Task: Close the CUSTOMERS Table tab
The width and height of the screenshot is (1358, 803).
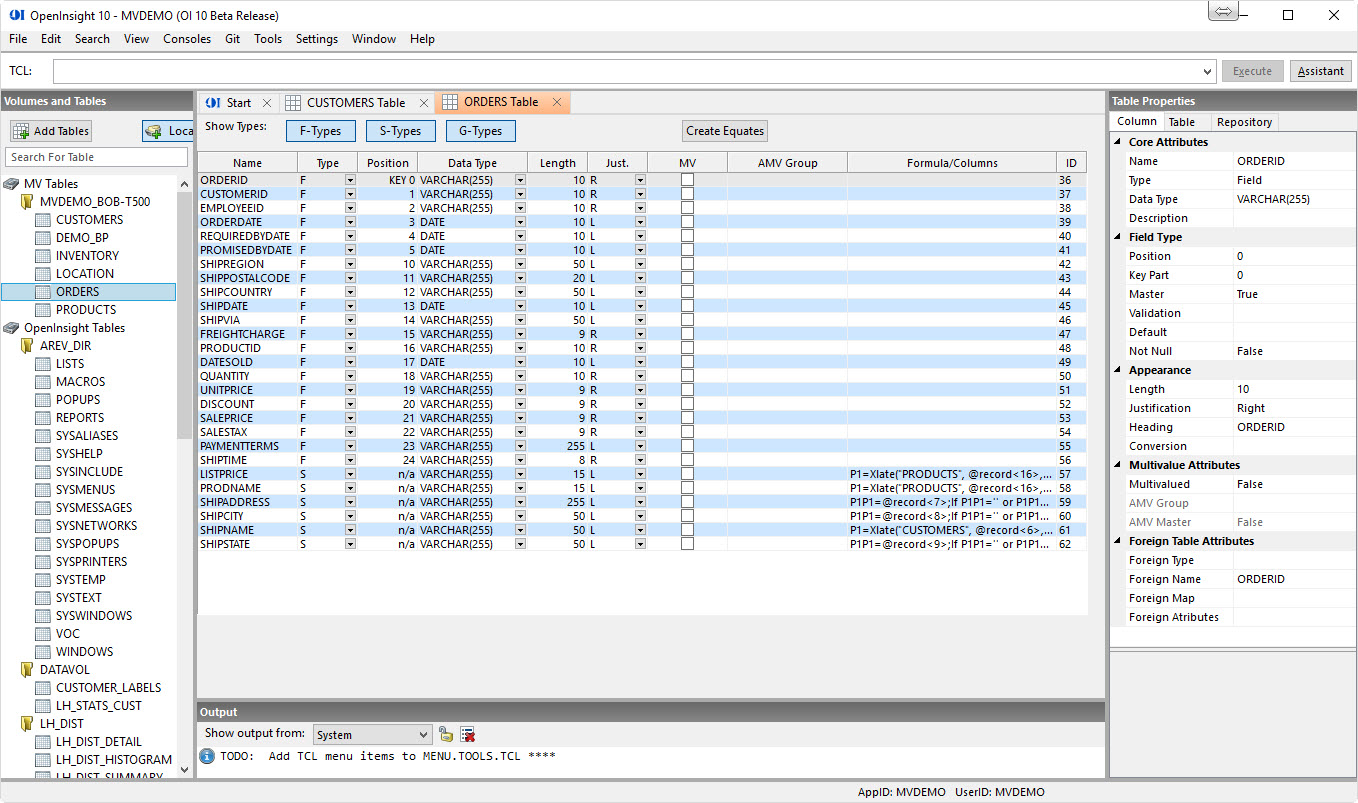Action: pos(424,103)
